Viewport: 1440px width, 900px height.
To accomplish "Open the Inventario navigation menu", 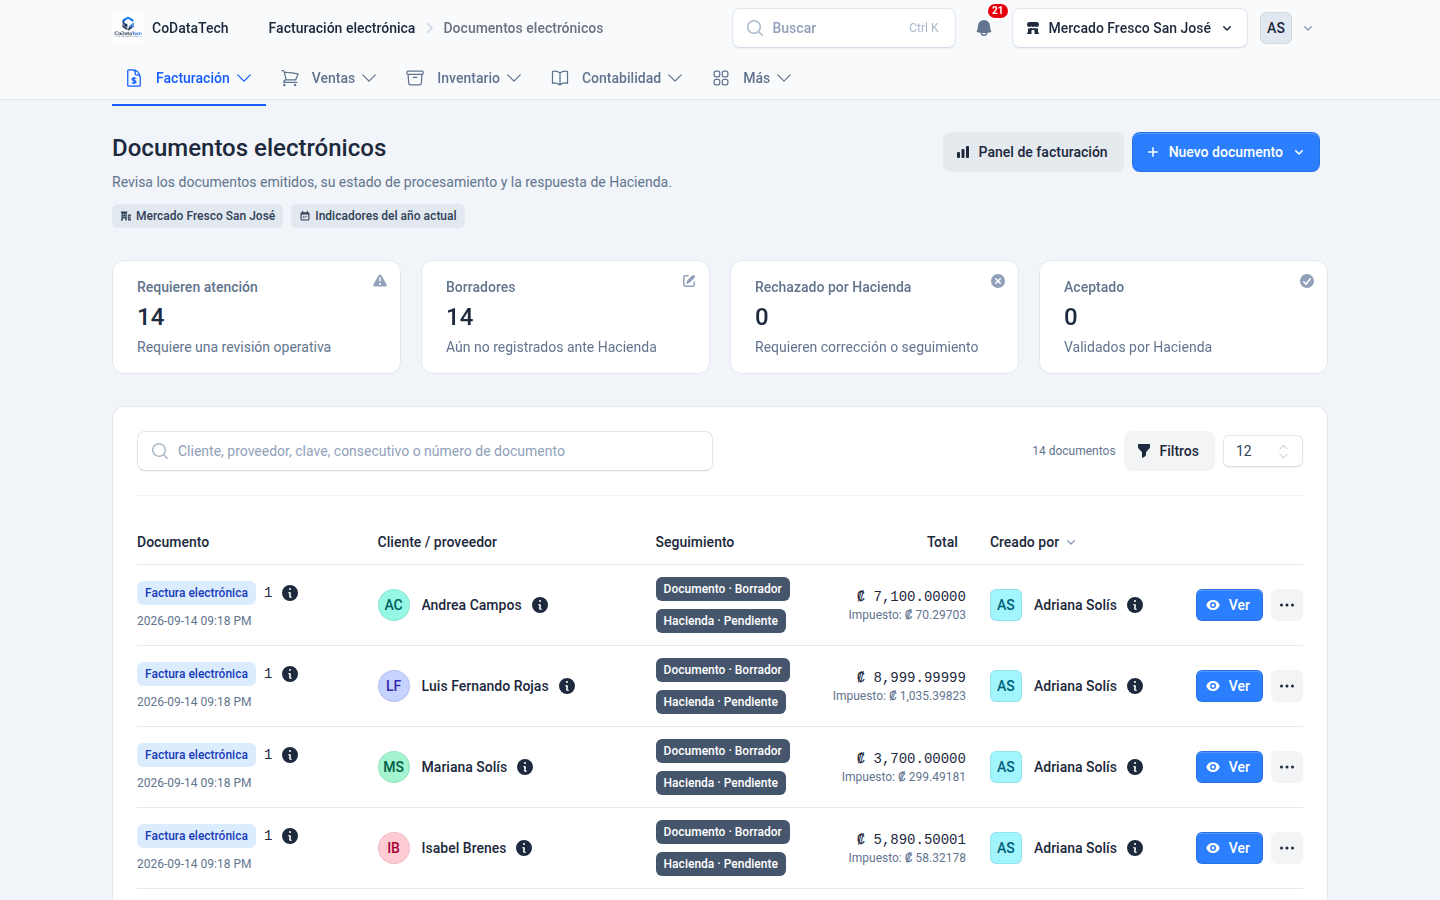I will coord(464,78).
